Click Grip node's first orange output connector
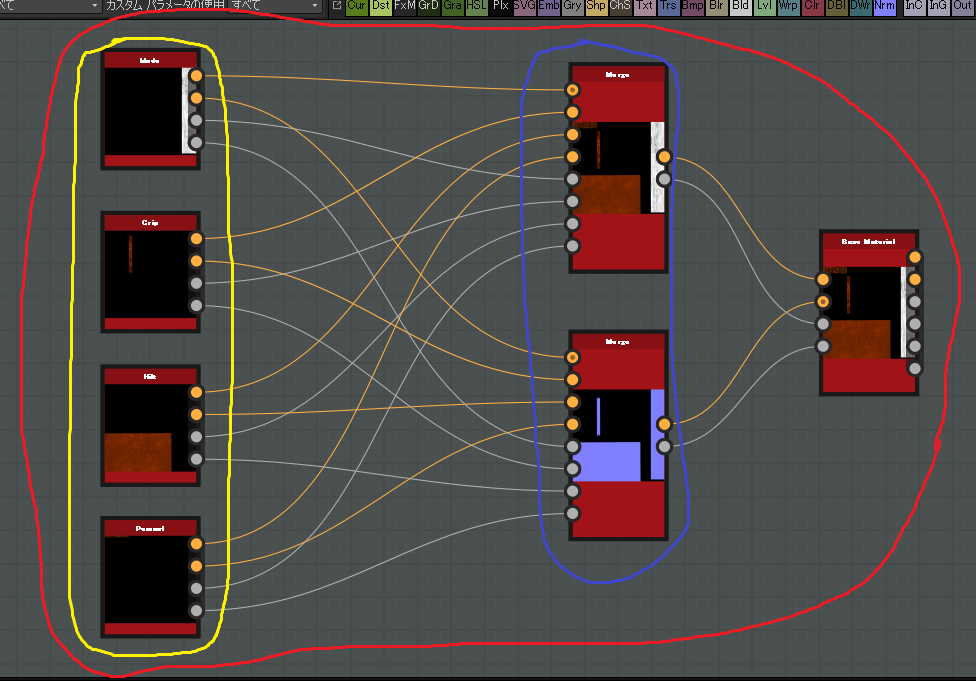The height and width of the screenshot is (681, 976). (x=196, y=238)
